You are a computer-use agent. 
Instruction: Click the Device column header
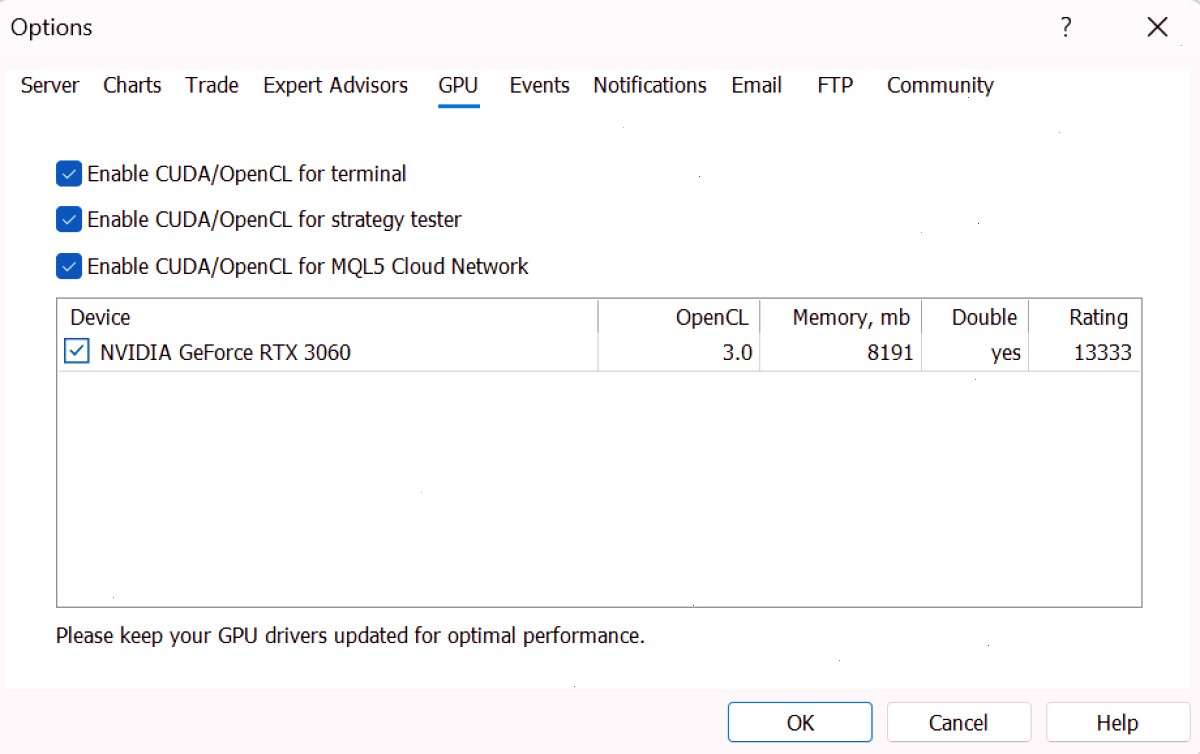point(328,317)
